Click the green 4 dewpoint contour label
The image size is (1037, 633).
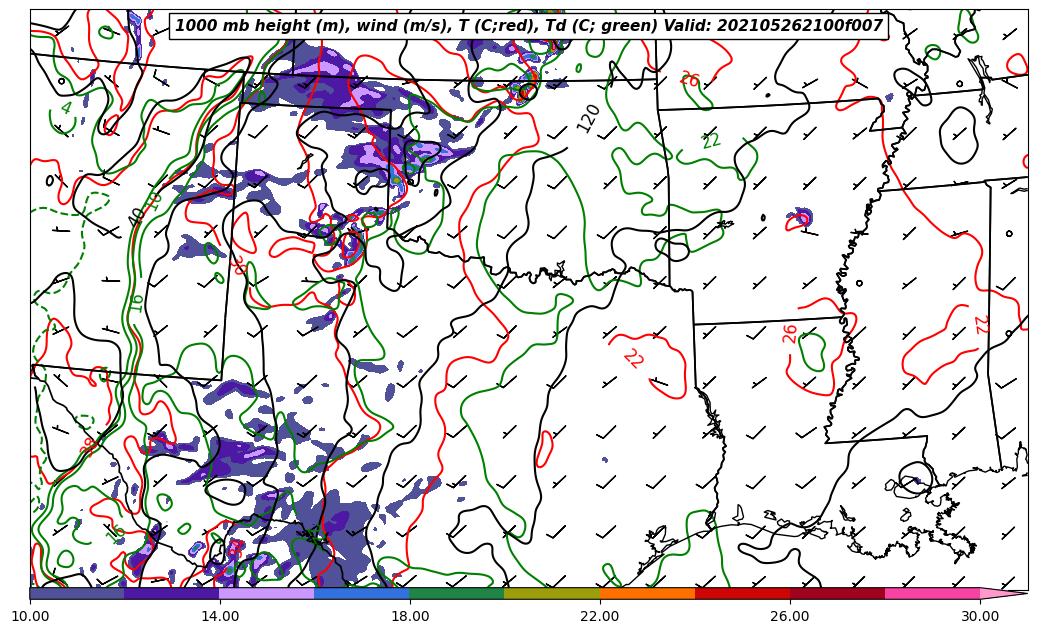coord(66,108)
